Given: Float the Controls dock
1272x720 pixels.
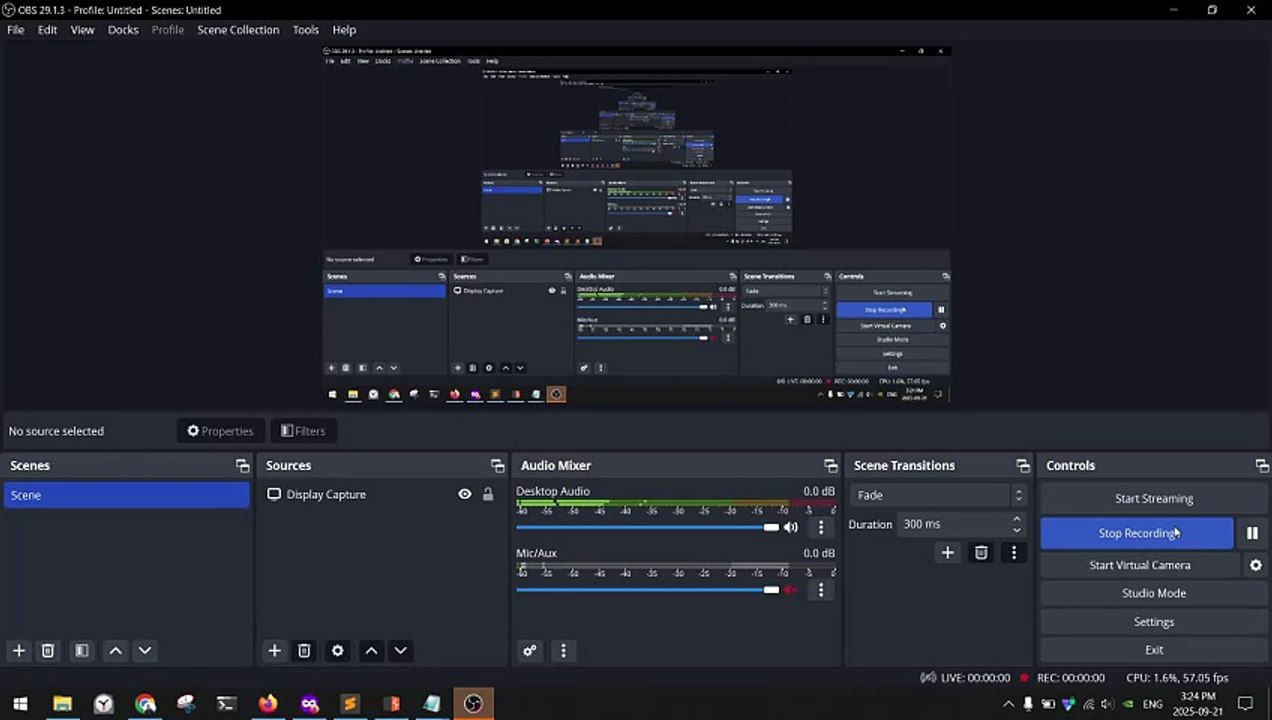Looking at the screenshot, I should (x=1261, y=466).
